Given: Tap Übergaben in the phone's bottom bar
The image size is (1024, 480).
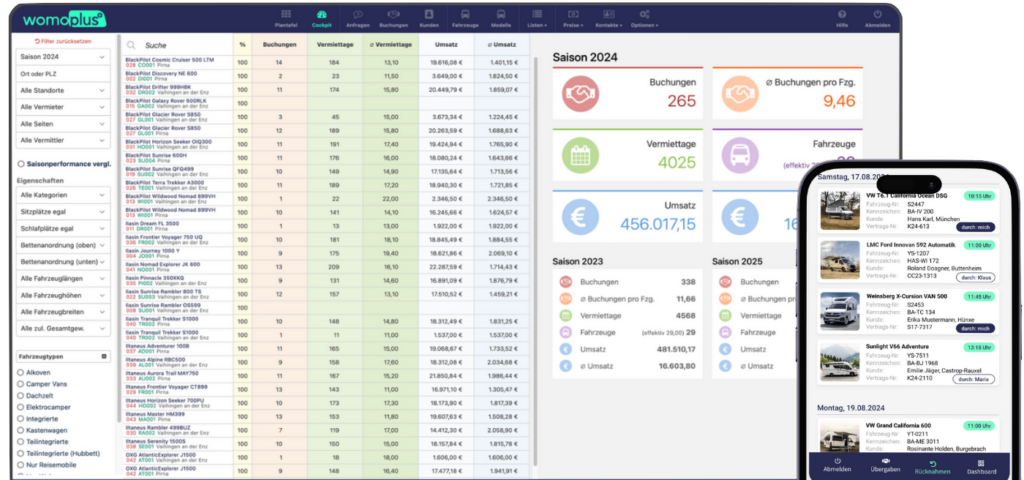Looking at the screenshot, I should point(886,465).
